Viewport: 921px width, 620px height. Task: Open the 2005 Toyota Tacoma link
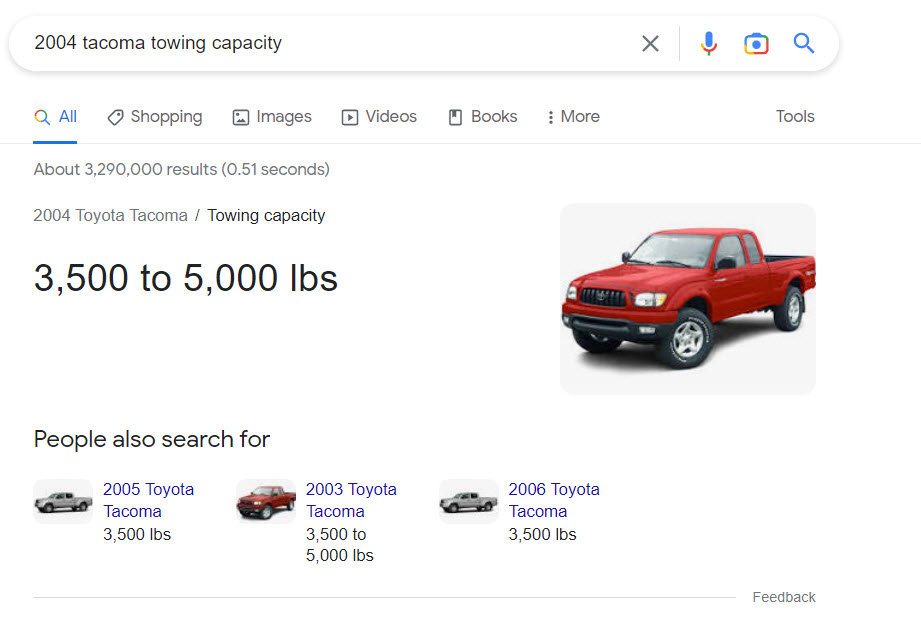(x=149, y=500)
